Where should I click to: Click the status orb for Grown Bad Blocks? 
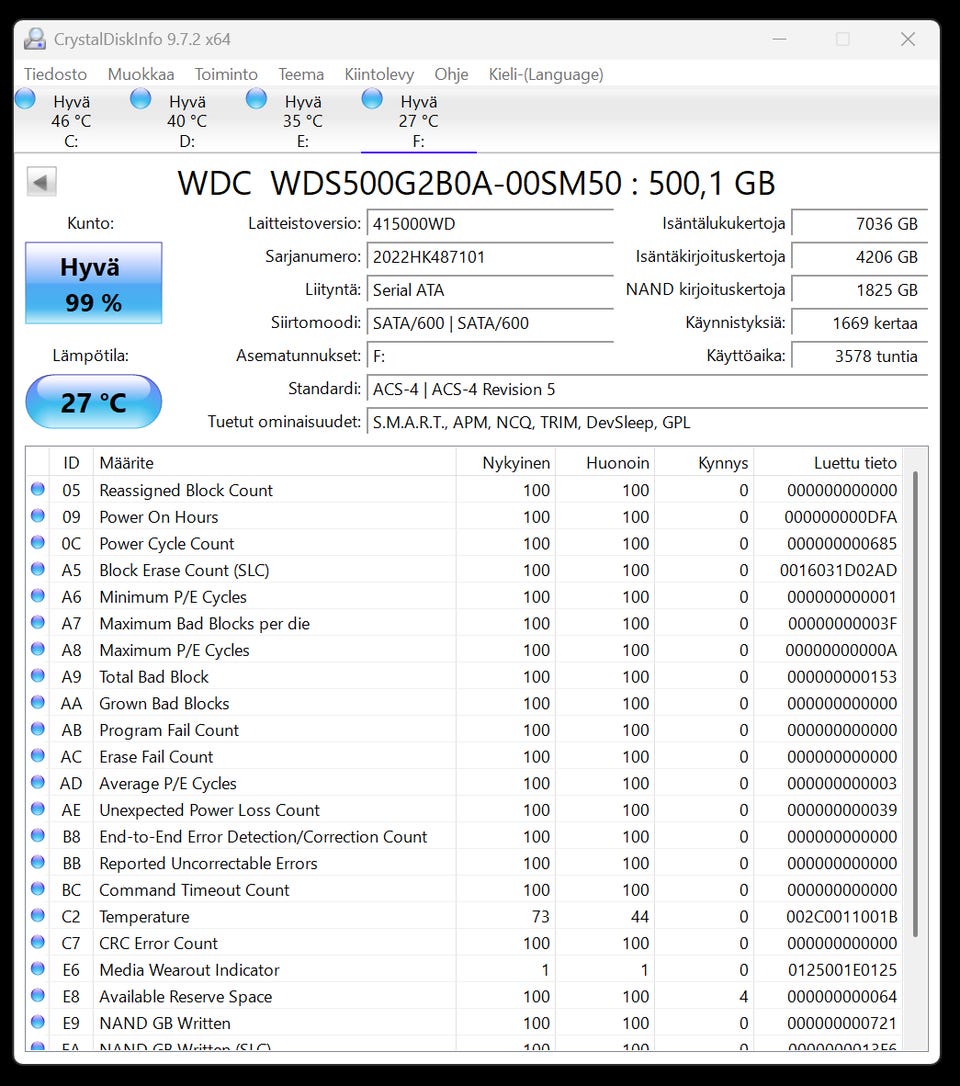click(x=38, y=702)
